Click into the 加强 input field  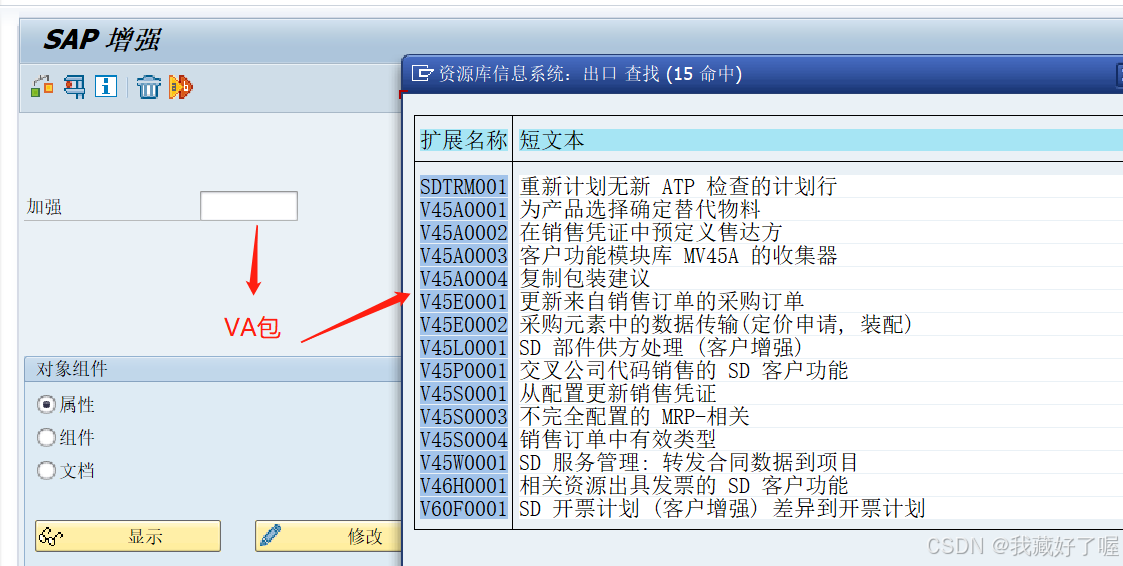[x=249, y=206]
